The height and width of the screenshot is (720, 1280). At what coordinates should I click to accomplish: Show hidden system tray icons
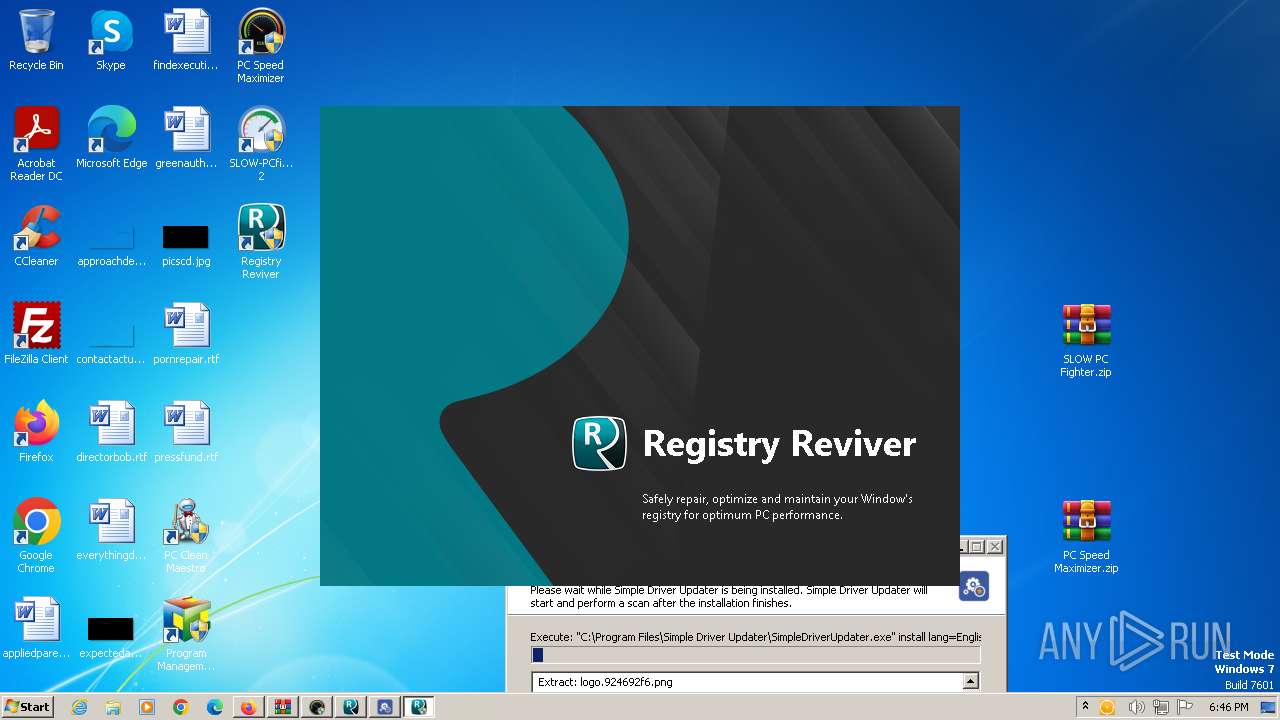click(1085, 707)
